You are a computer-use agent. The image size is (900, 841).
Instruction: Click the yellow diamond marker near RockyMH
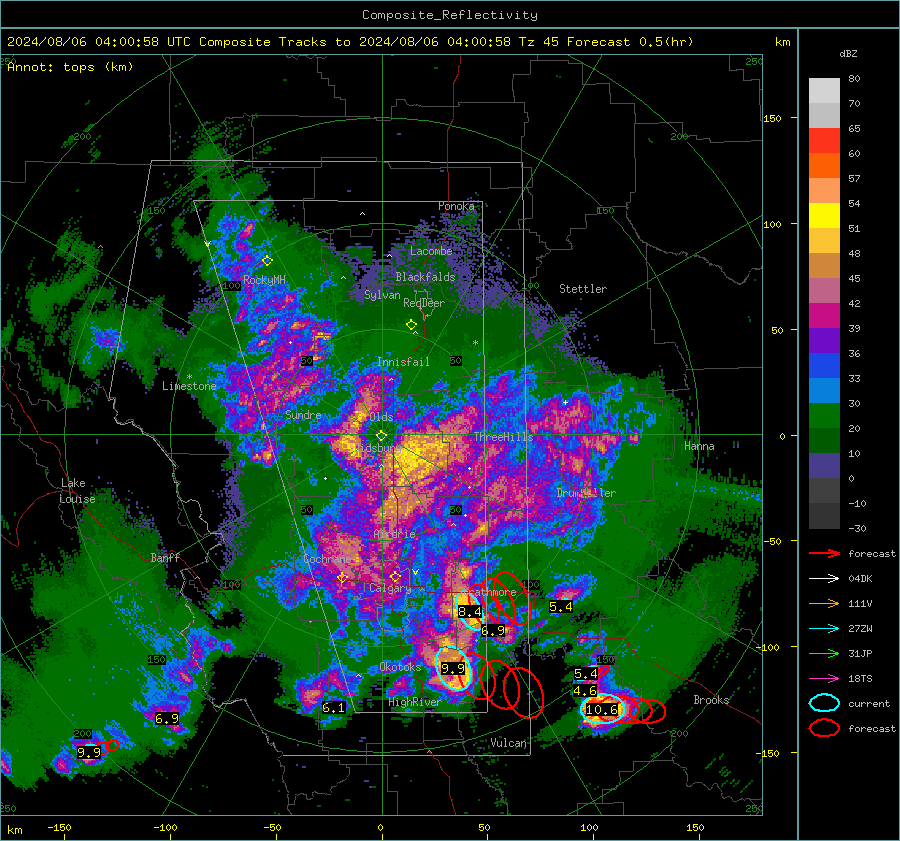click(x=267, y=261)
